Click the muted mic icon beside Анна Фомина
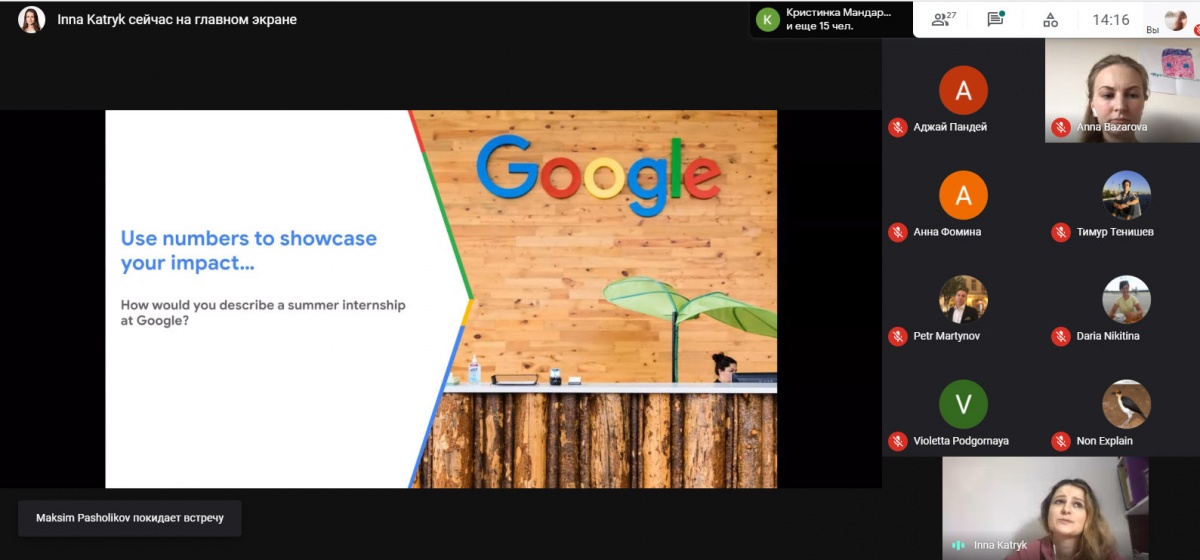1200x560 pixels. coord(898,232)
